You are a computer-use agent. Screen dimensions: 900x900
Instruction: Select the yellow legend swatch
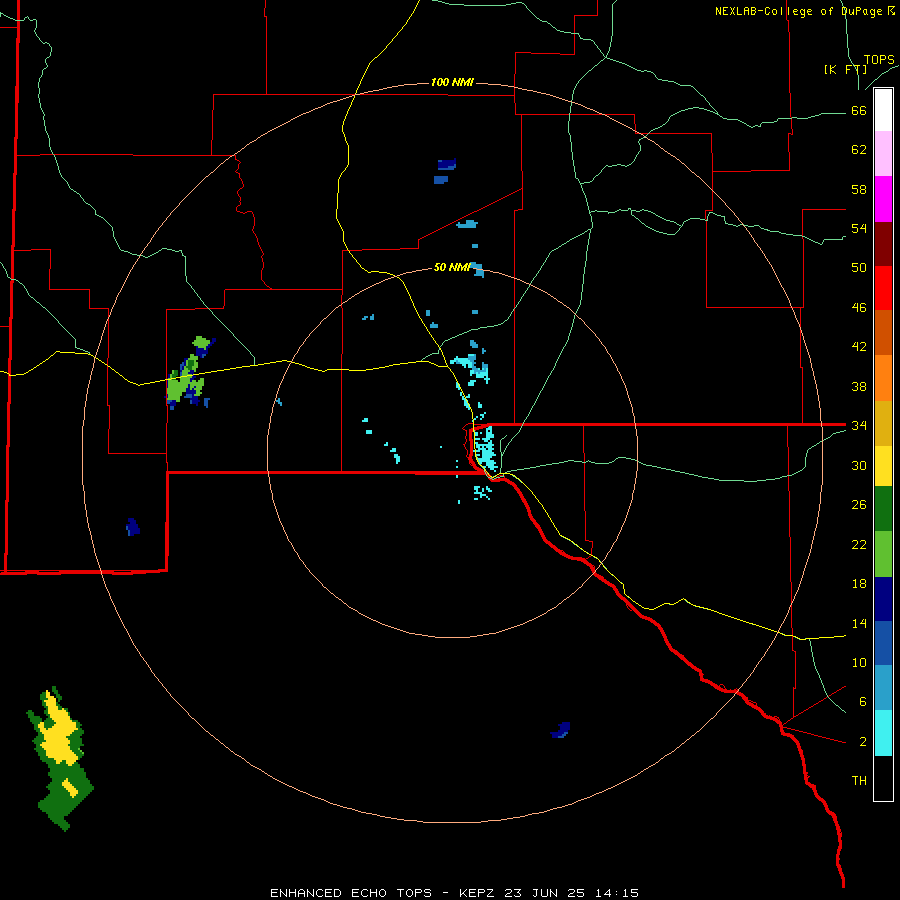(883, 466)
